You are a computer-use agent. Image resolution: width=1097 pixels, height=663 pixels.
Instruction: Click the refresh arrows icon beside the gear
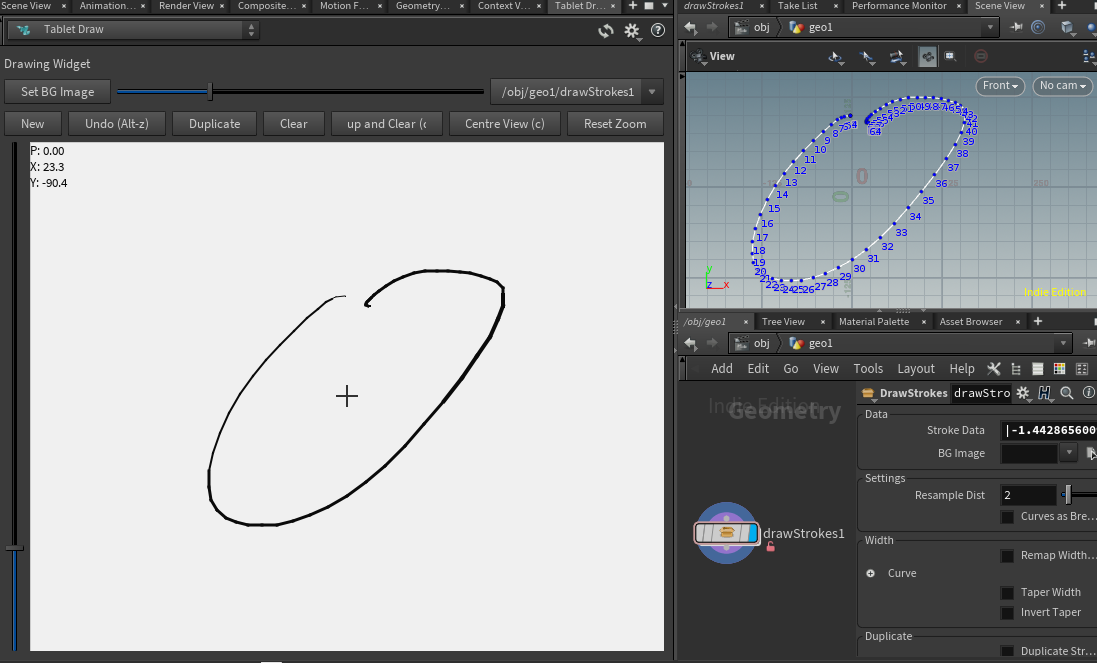click(606, 31)
